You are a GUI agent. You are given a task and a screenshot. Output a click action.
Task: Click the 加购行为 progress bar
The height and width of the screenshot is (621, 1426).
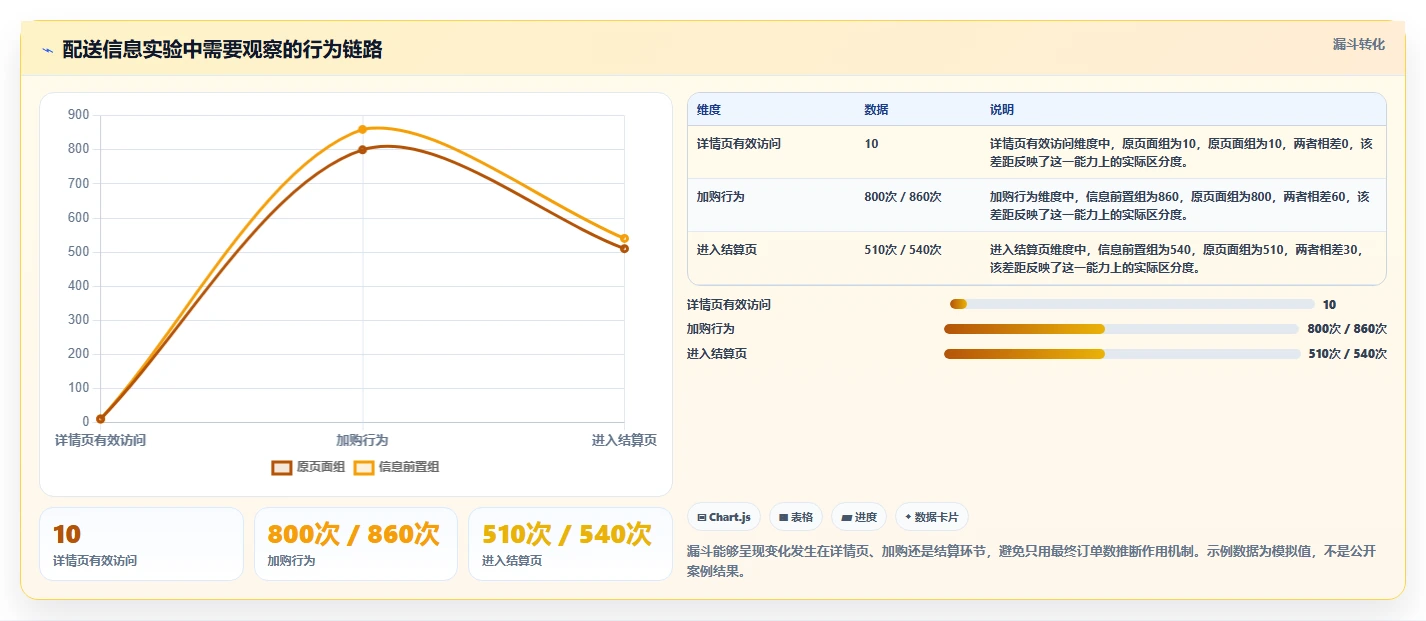pyautogui.click(x=1120, y=329)
